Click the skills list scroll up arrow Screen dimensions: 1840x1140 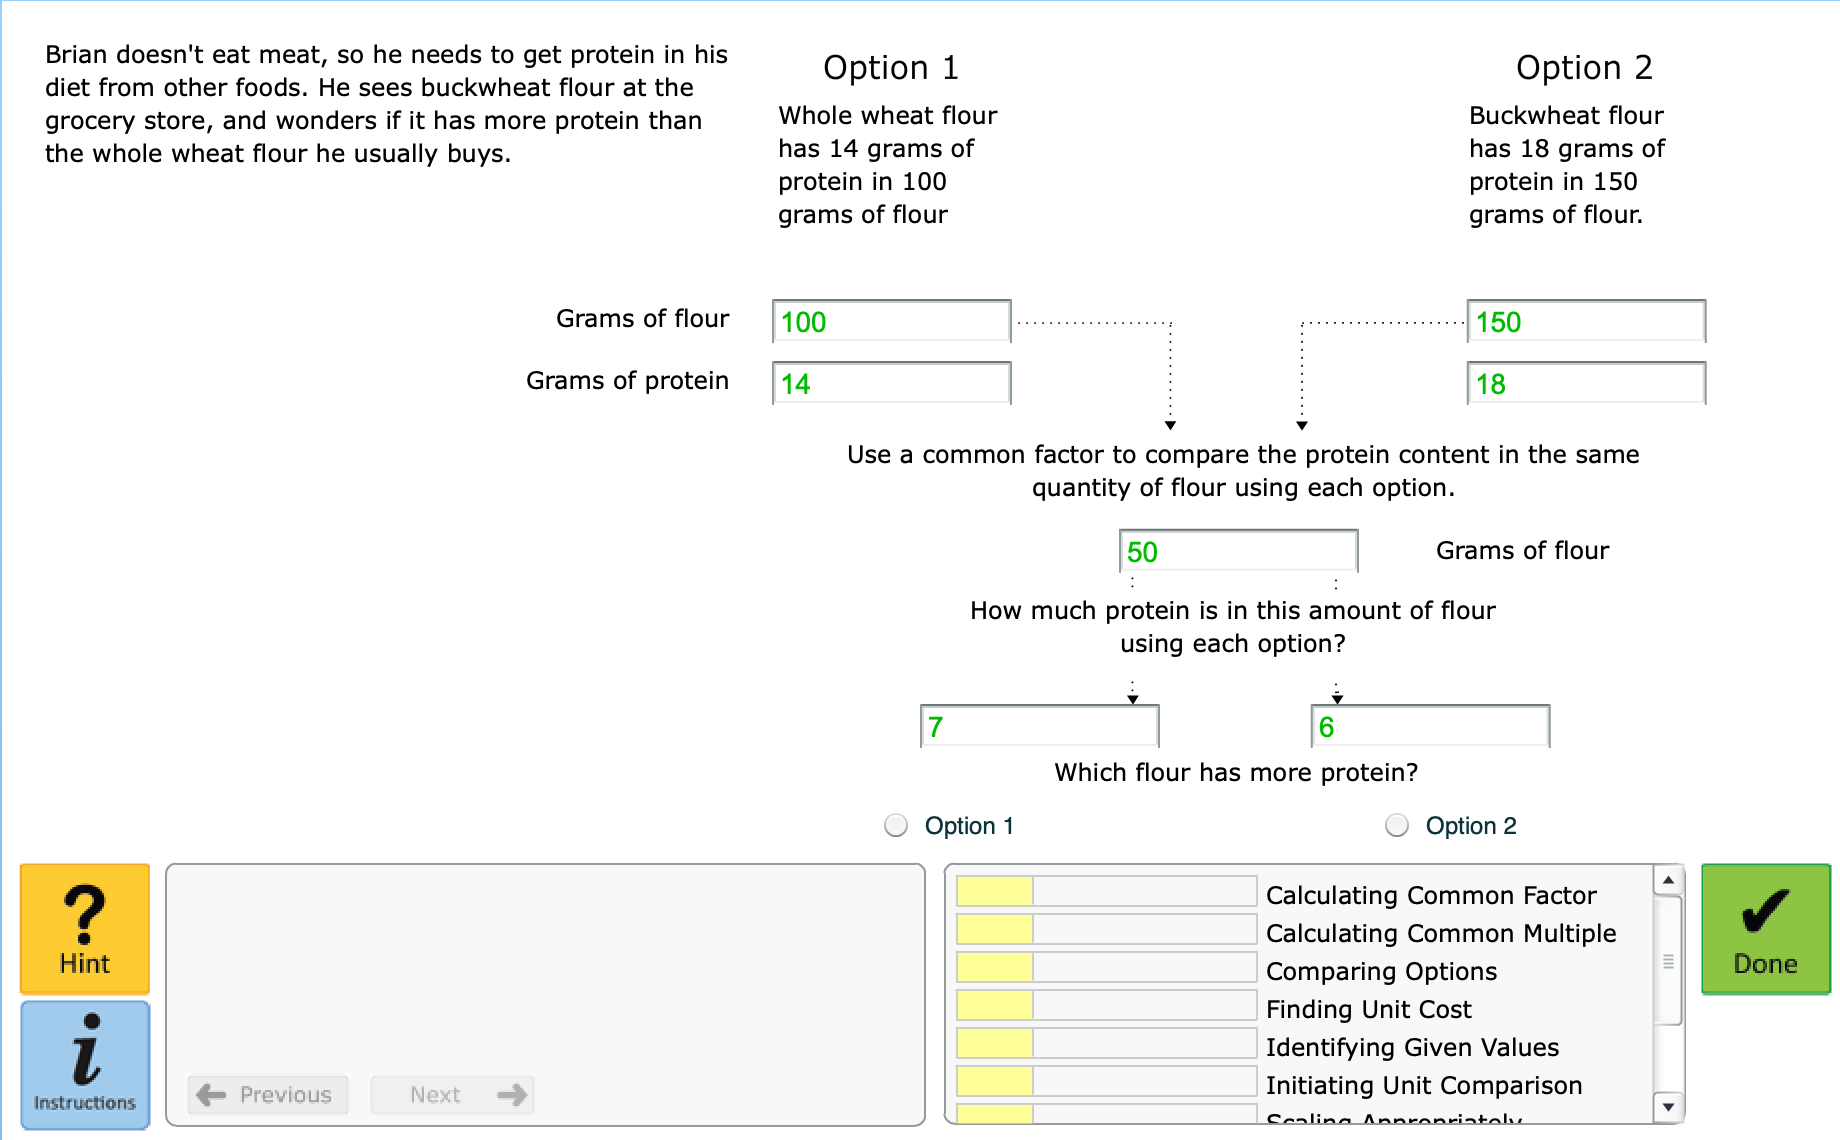[x=1668, y=880]
